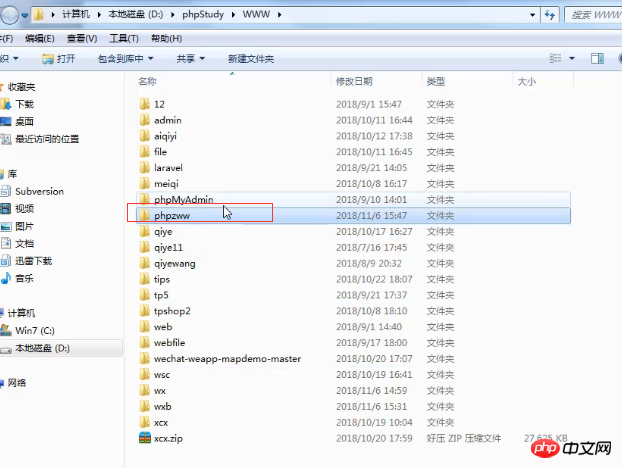Select the phpMyAdmin folder icon

click(145, 199)
